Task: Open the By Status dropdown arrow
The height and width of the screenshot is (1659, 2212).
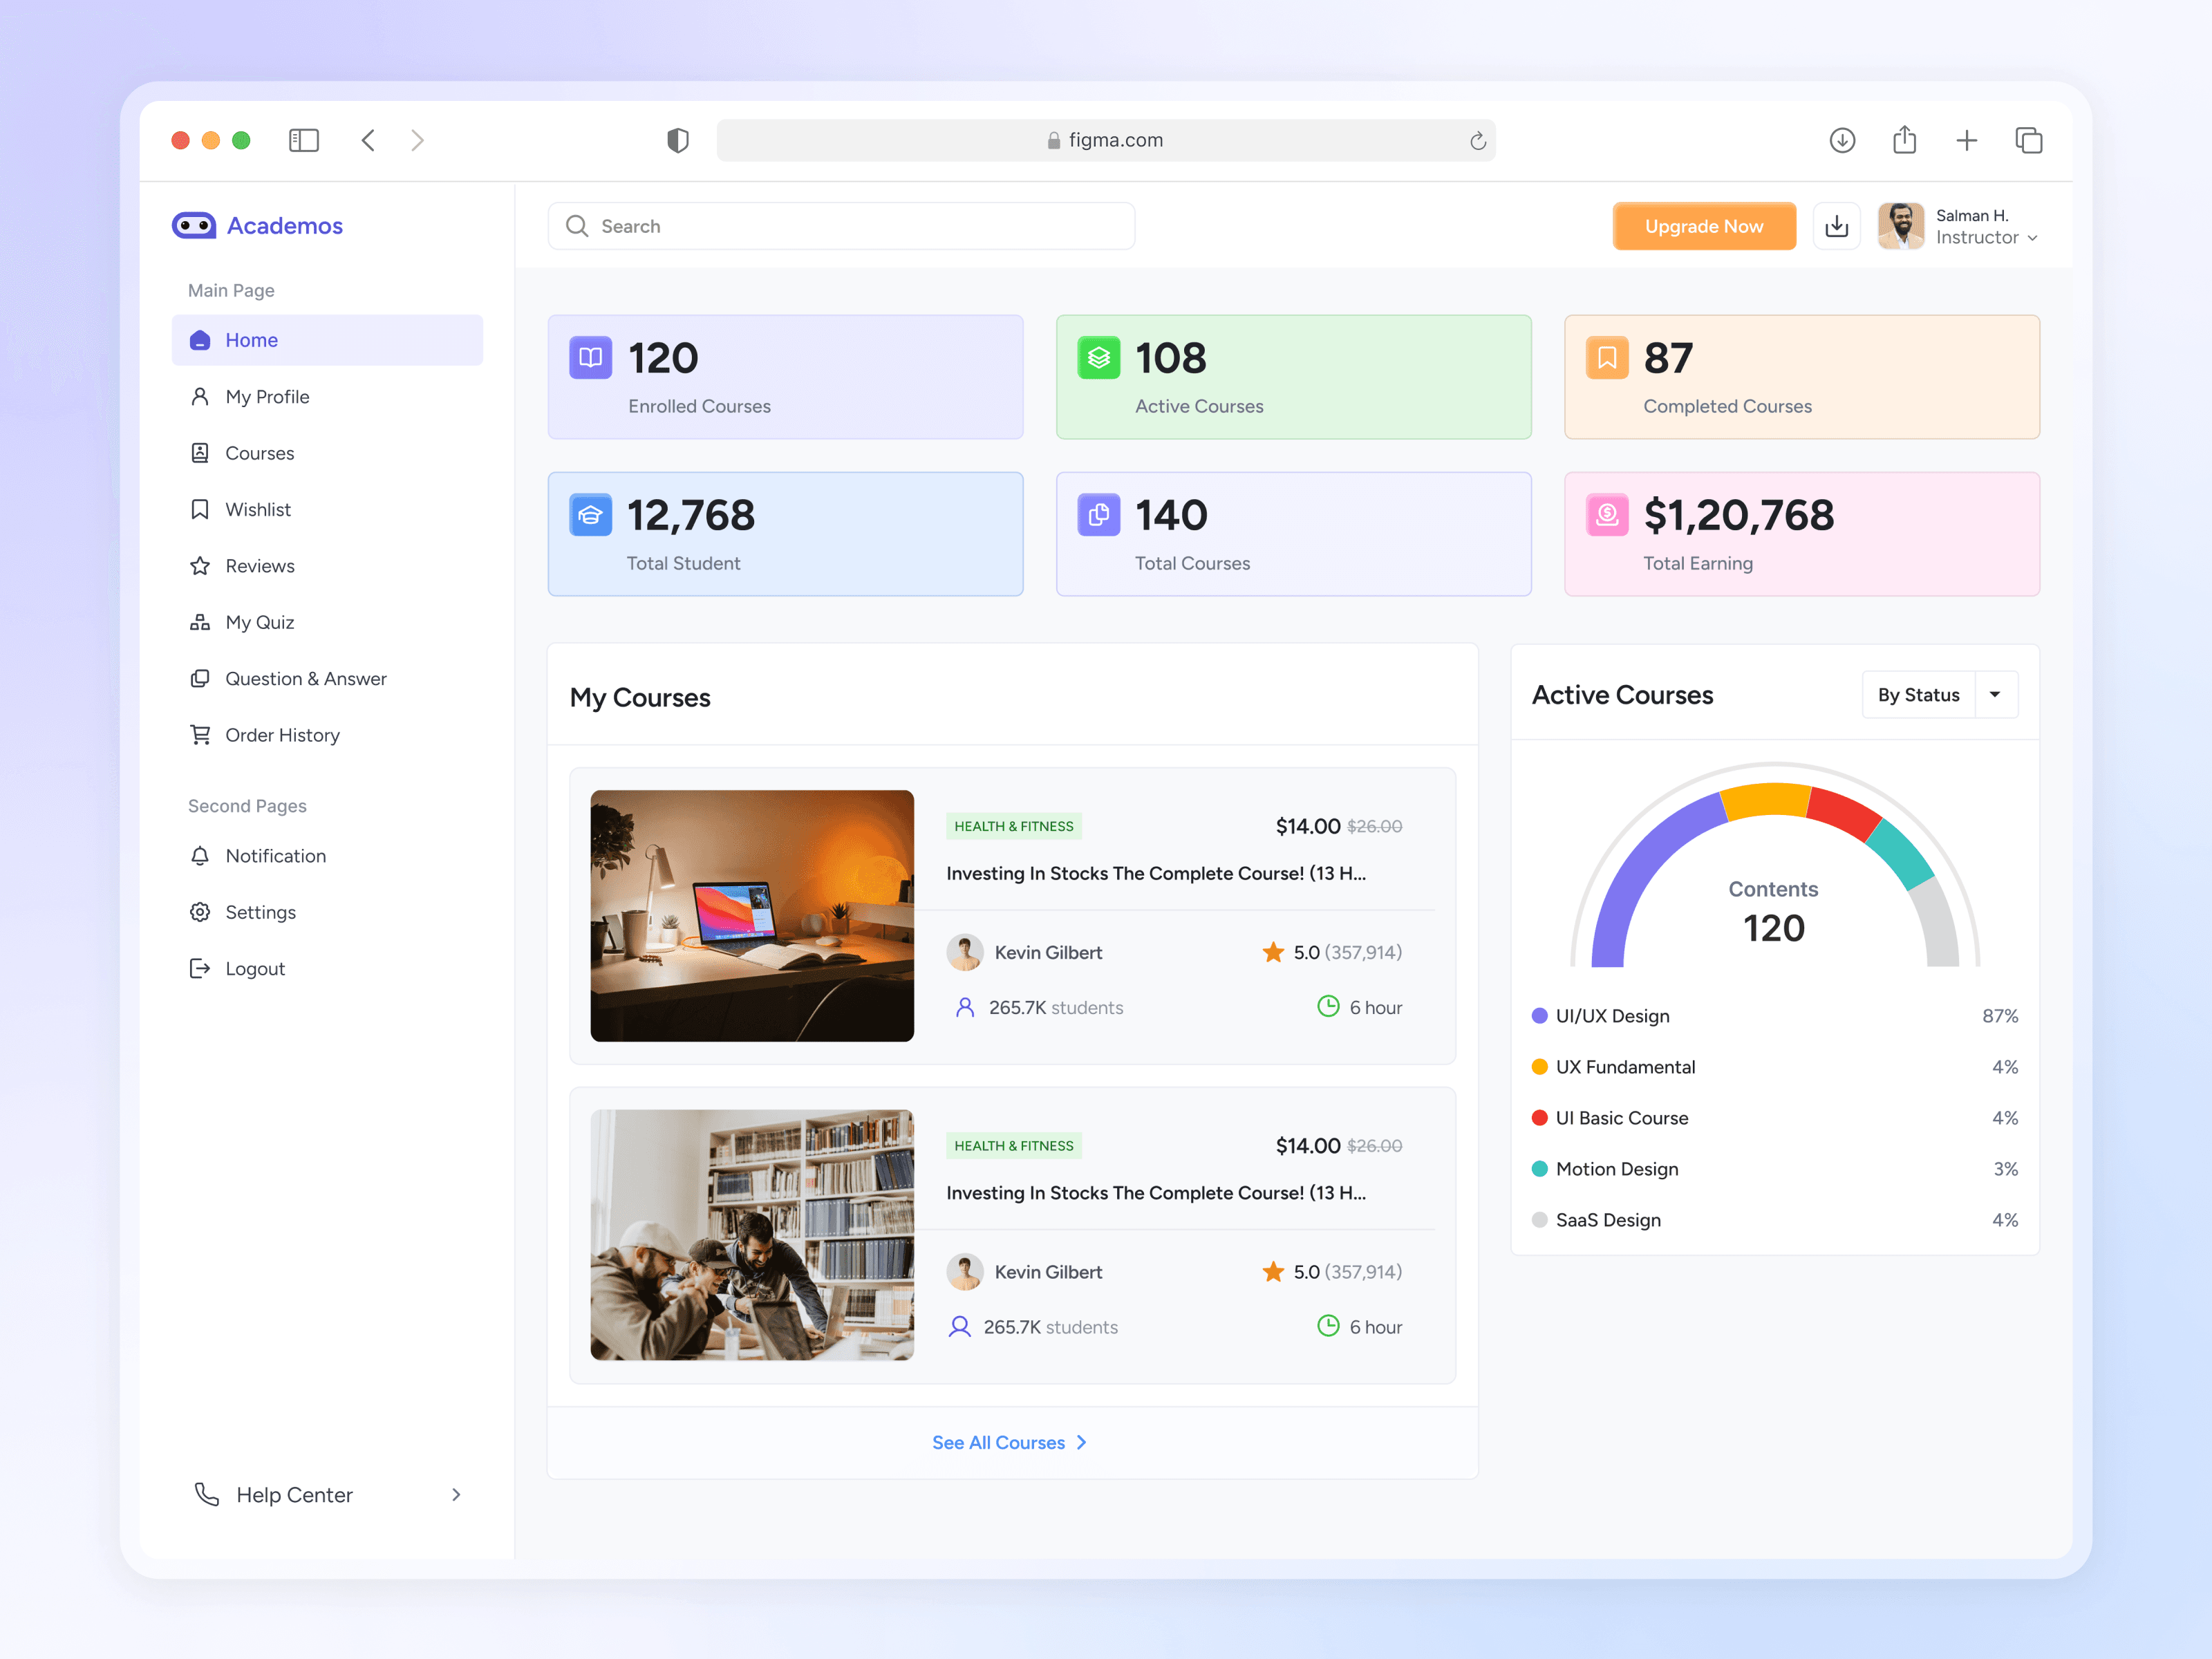Action: click(1995, 694)
